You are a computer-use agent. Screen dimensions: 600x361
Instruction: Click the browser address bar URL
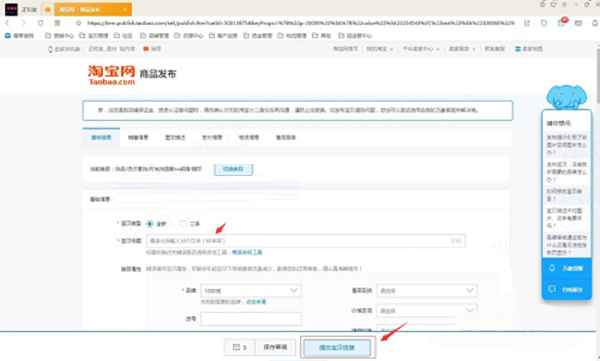click(301, 23)
